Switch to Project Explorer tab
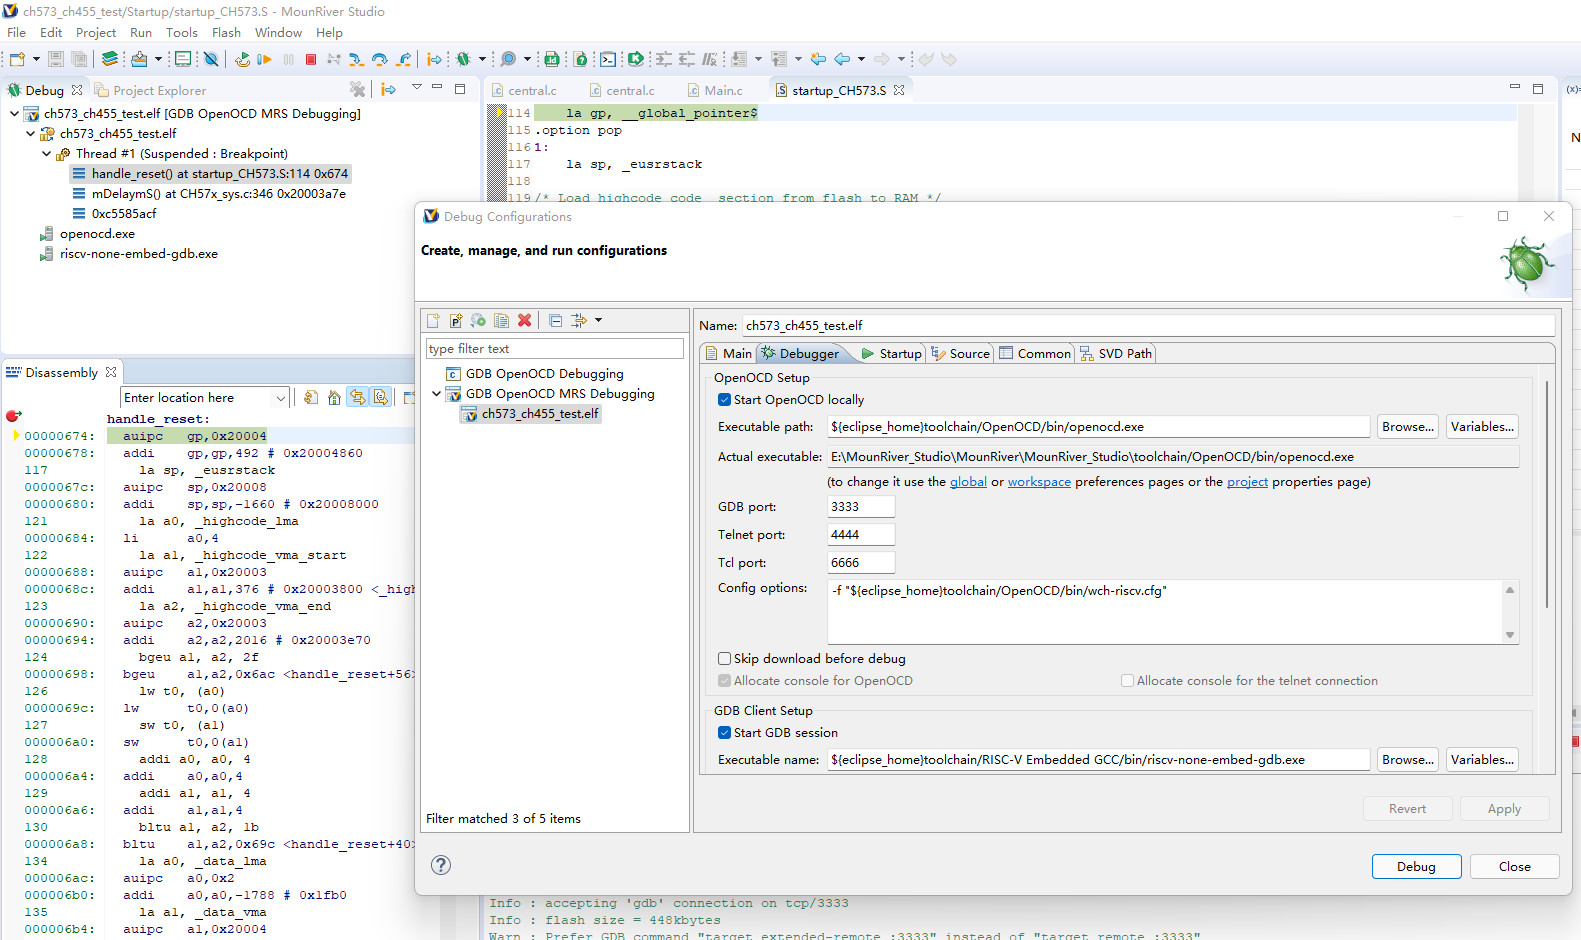Image resolution: width=1581 pixels, height=940 pixels. (x=150, y=90)
